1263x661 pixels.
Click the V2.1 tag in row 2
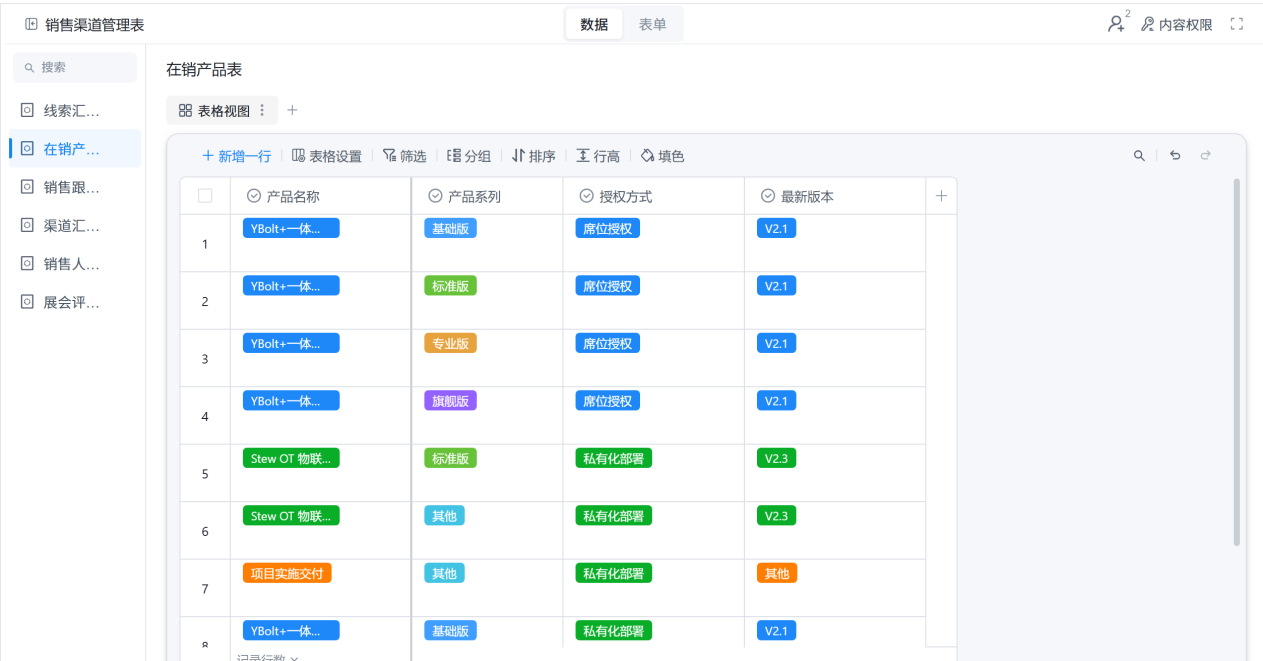(x=776, y=286)
